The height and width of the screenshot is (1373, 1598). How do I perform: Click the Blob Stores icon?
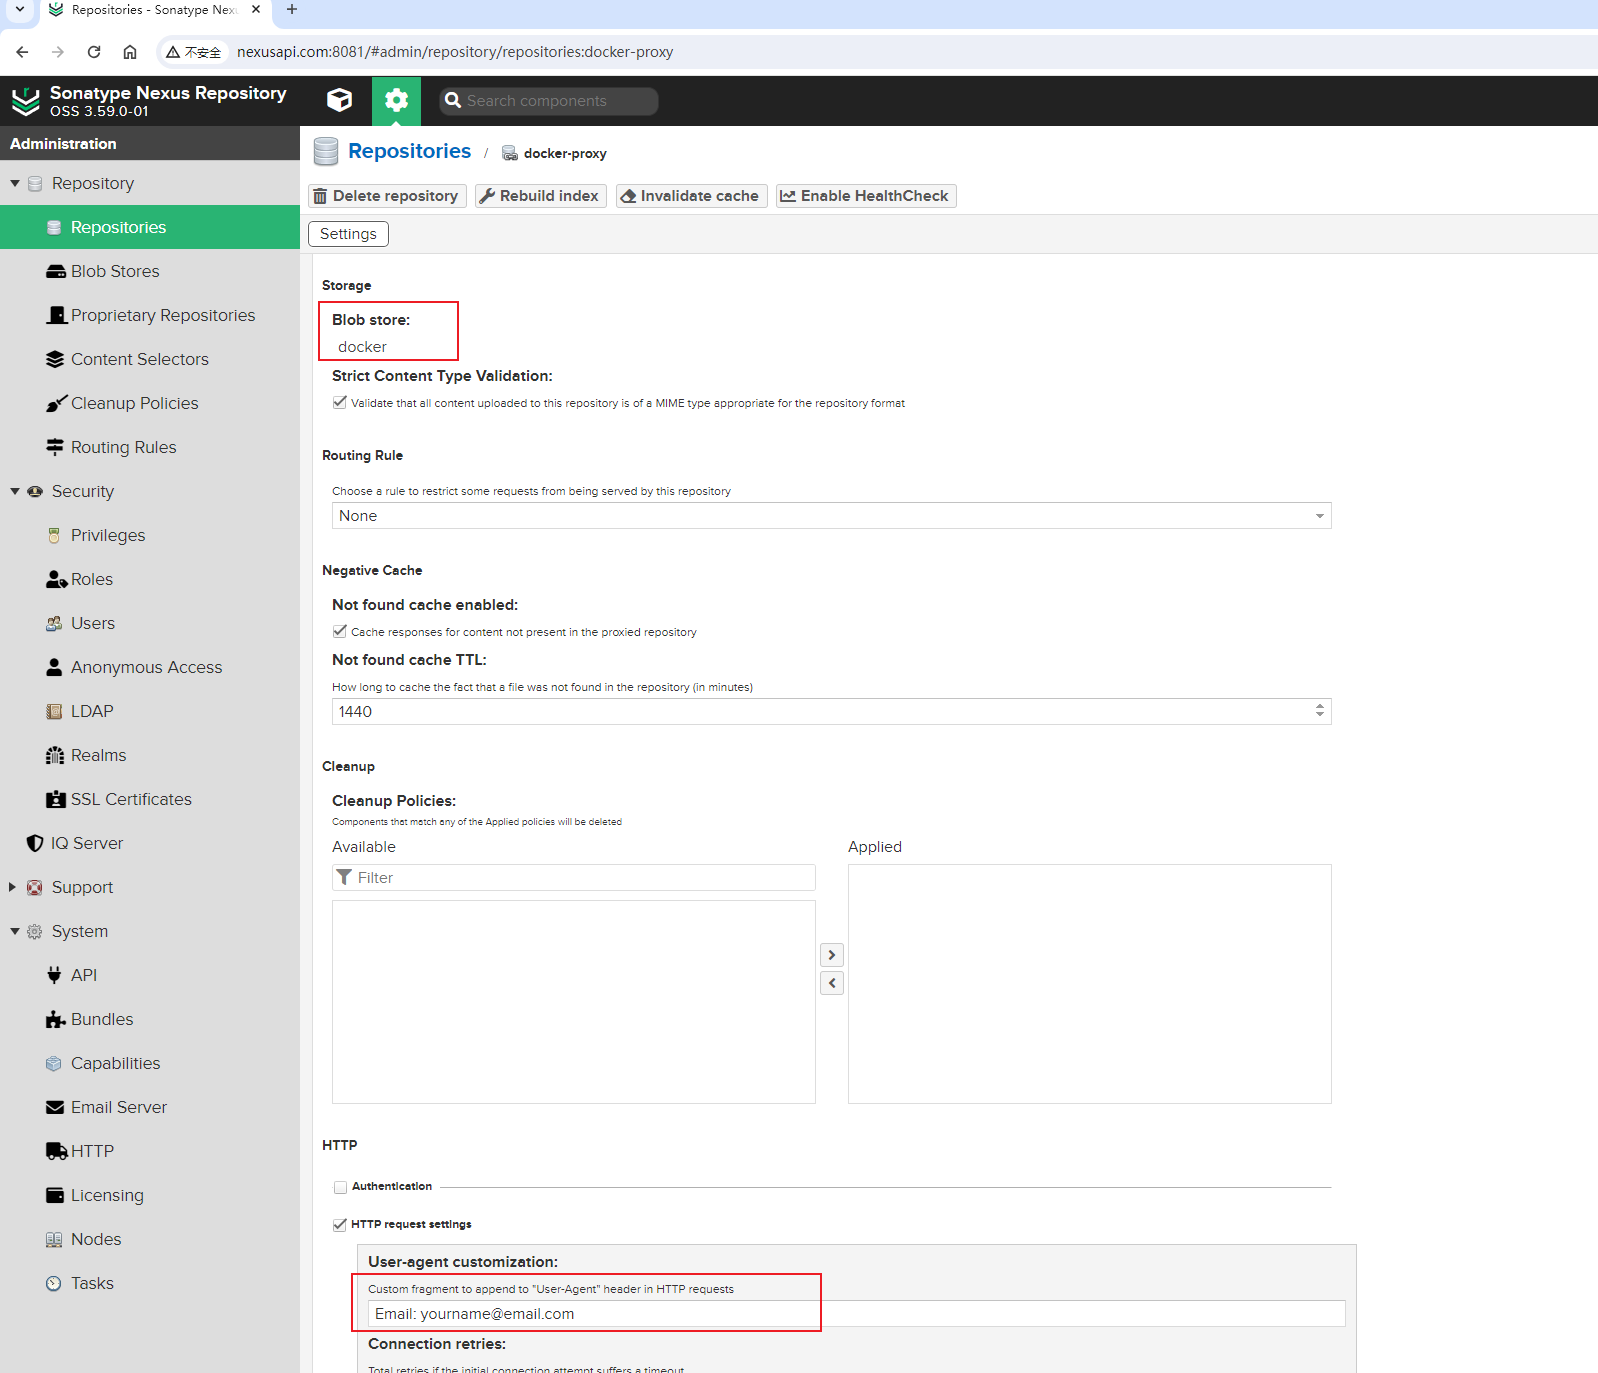56,272
